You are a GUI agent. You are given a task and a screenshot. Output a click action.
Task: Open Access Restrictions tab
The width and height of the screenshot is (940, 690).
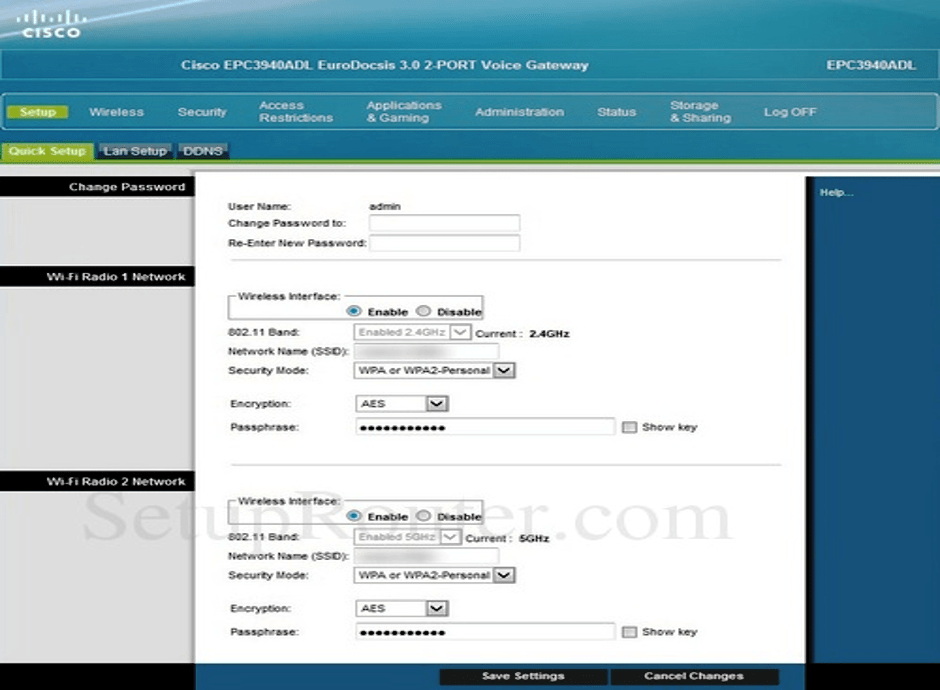click(x=296, y=112)
